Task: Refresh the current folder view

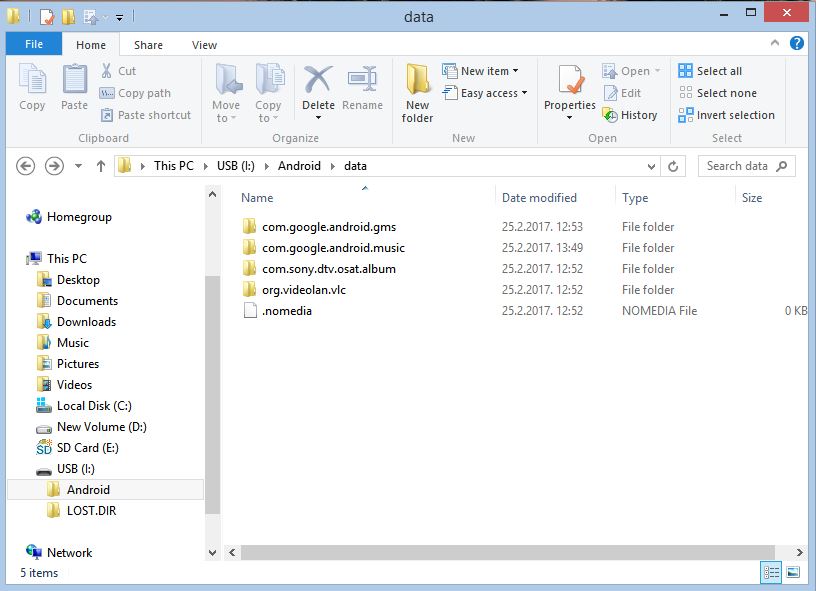Action: coord(674,166)
